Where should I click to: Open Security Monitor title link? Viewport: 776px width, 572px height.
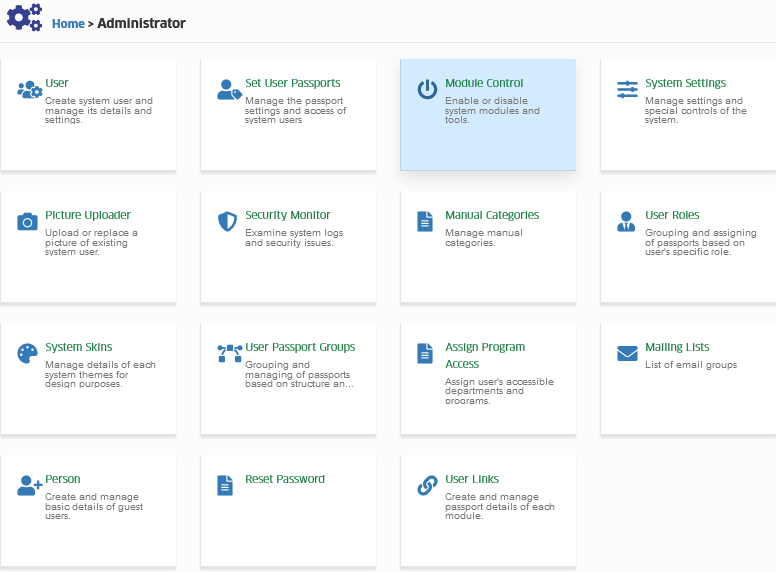point(288,215)
